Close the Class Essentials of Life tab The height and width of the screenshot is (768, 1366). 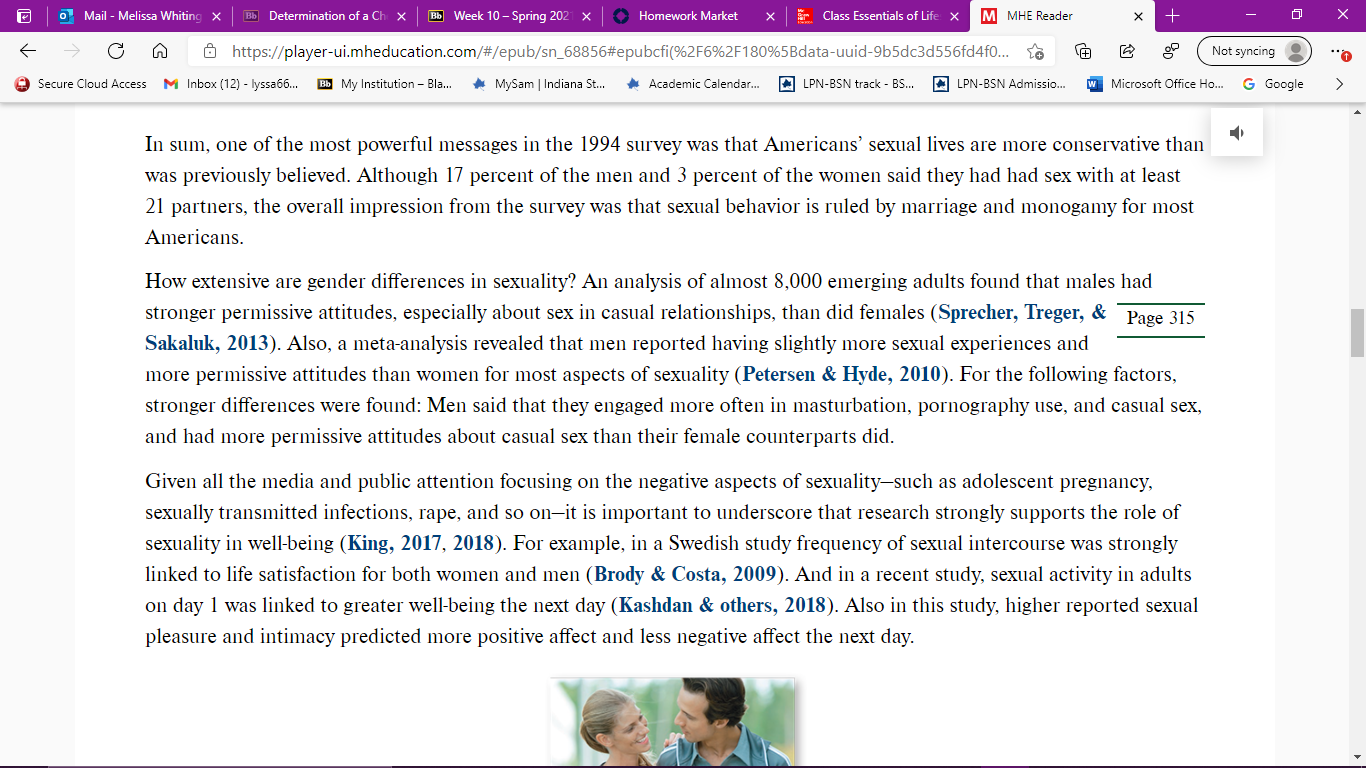(953, 16)
